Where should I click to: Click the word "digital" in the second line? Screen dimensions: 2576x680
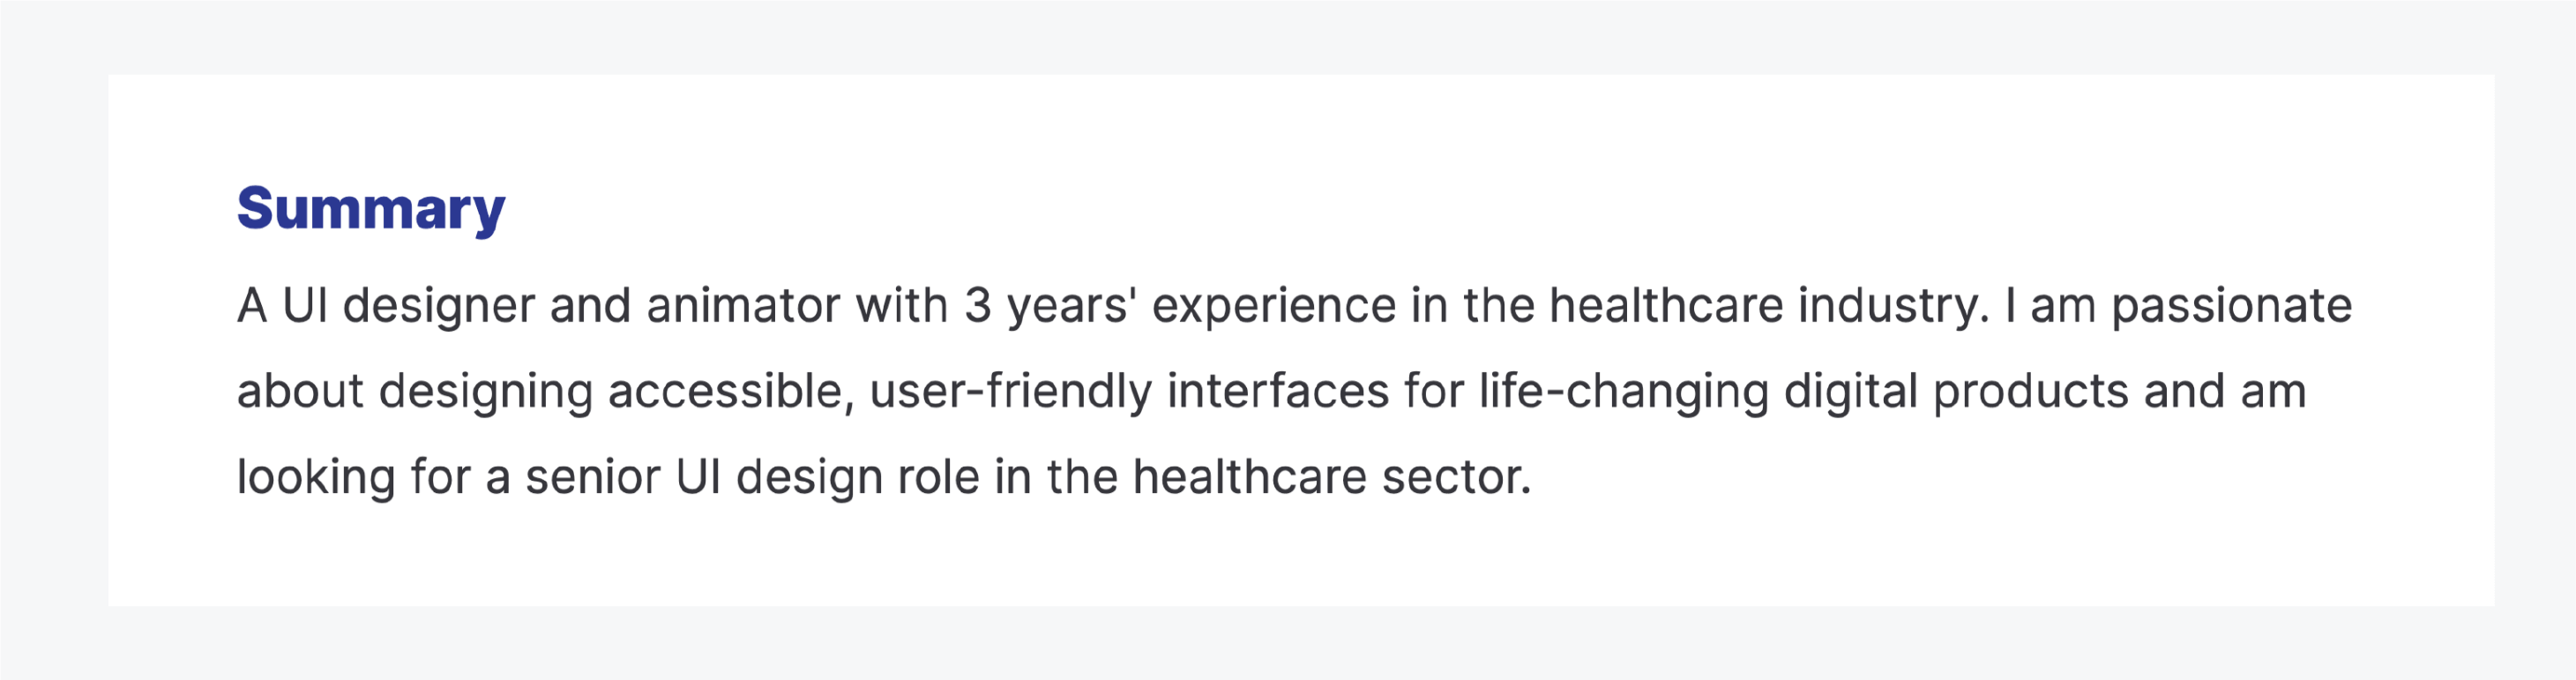[1850, 391]
